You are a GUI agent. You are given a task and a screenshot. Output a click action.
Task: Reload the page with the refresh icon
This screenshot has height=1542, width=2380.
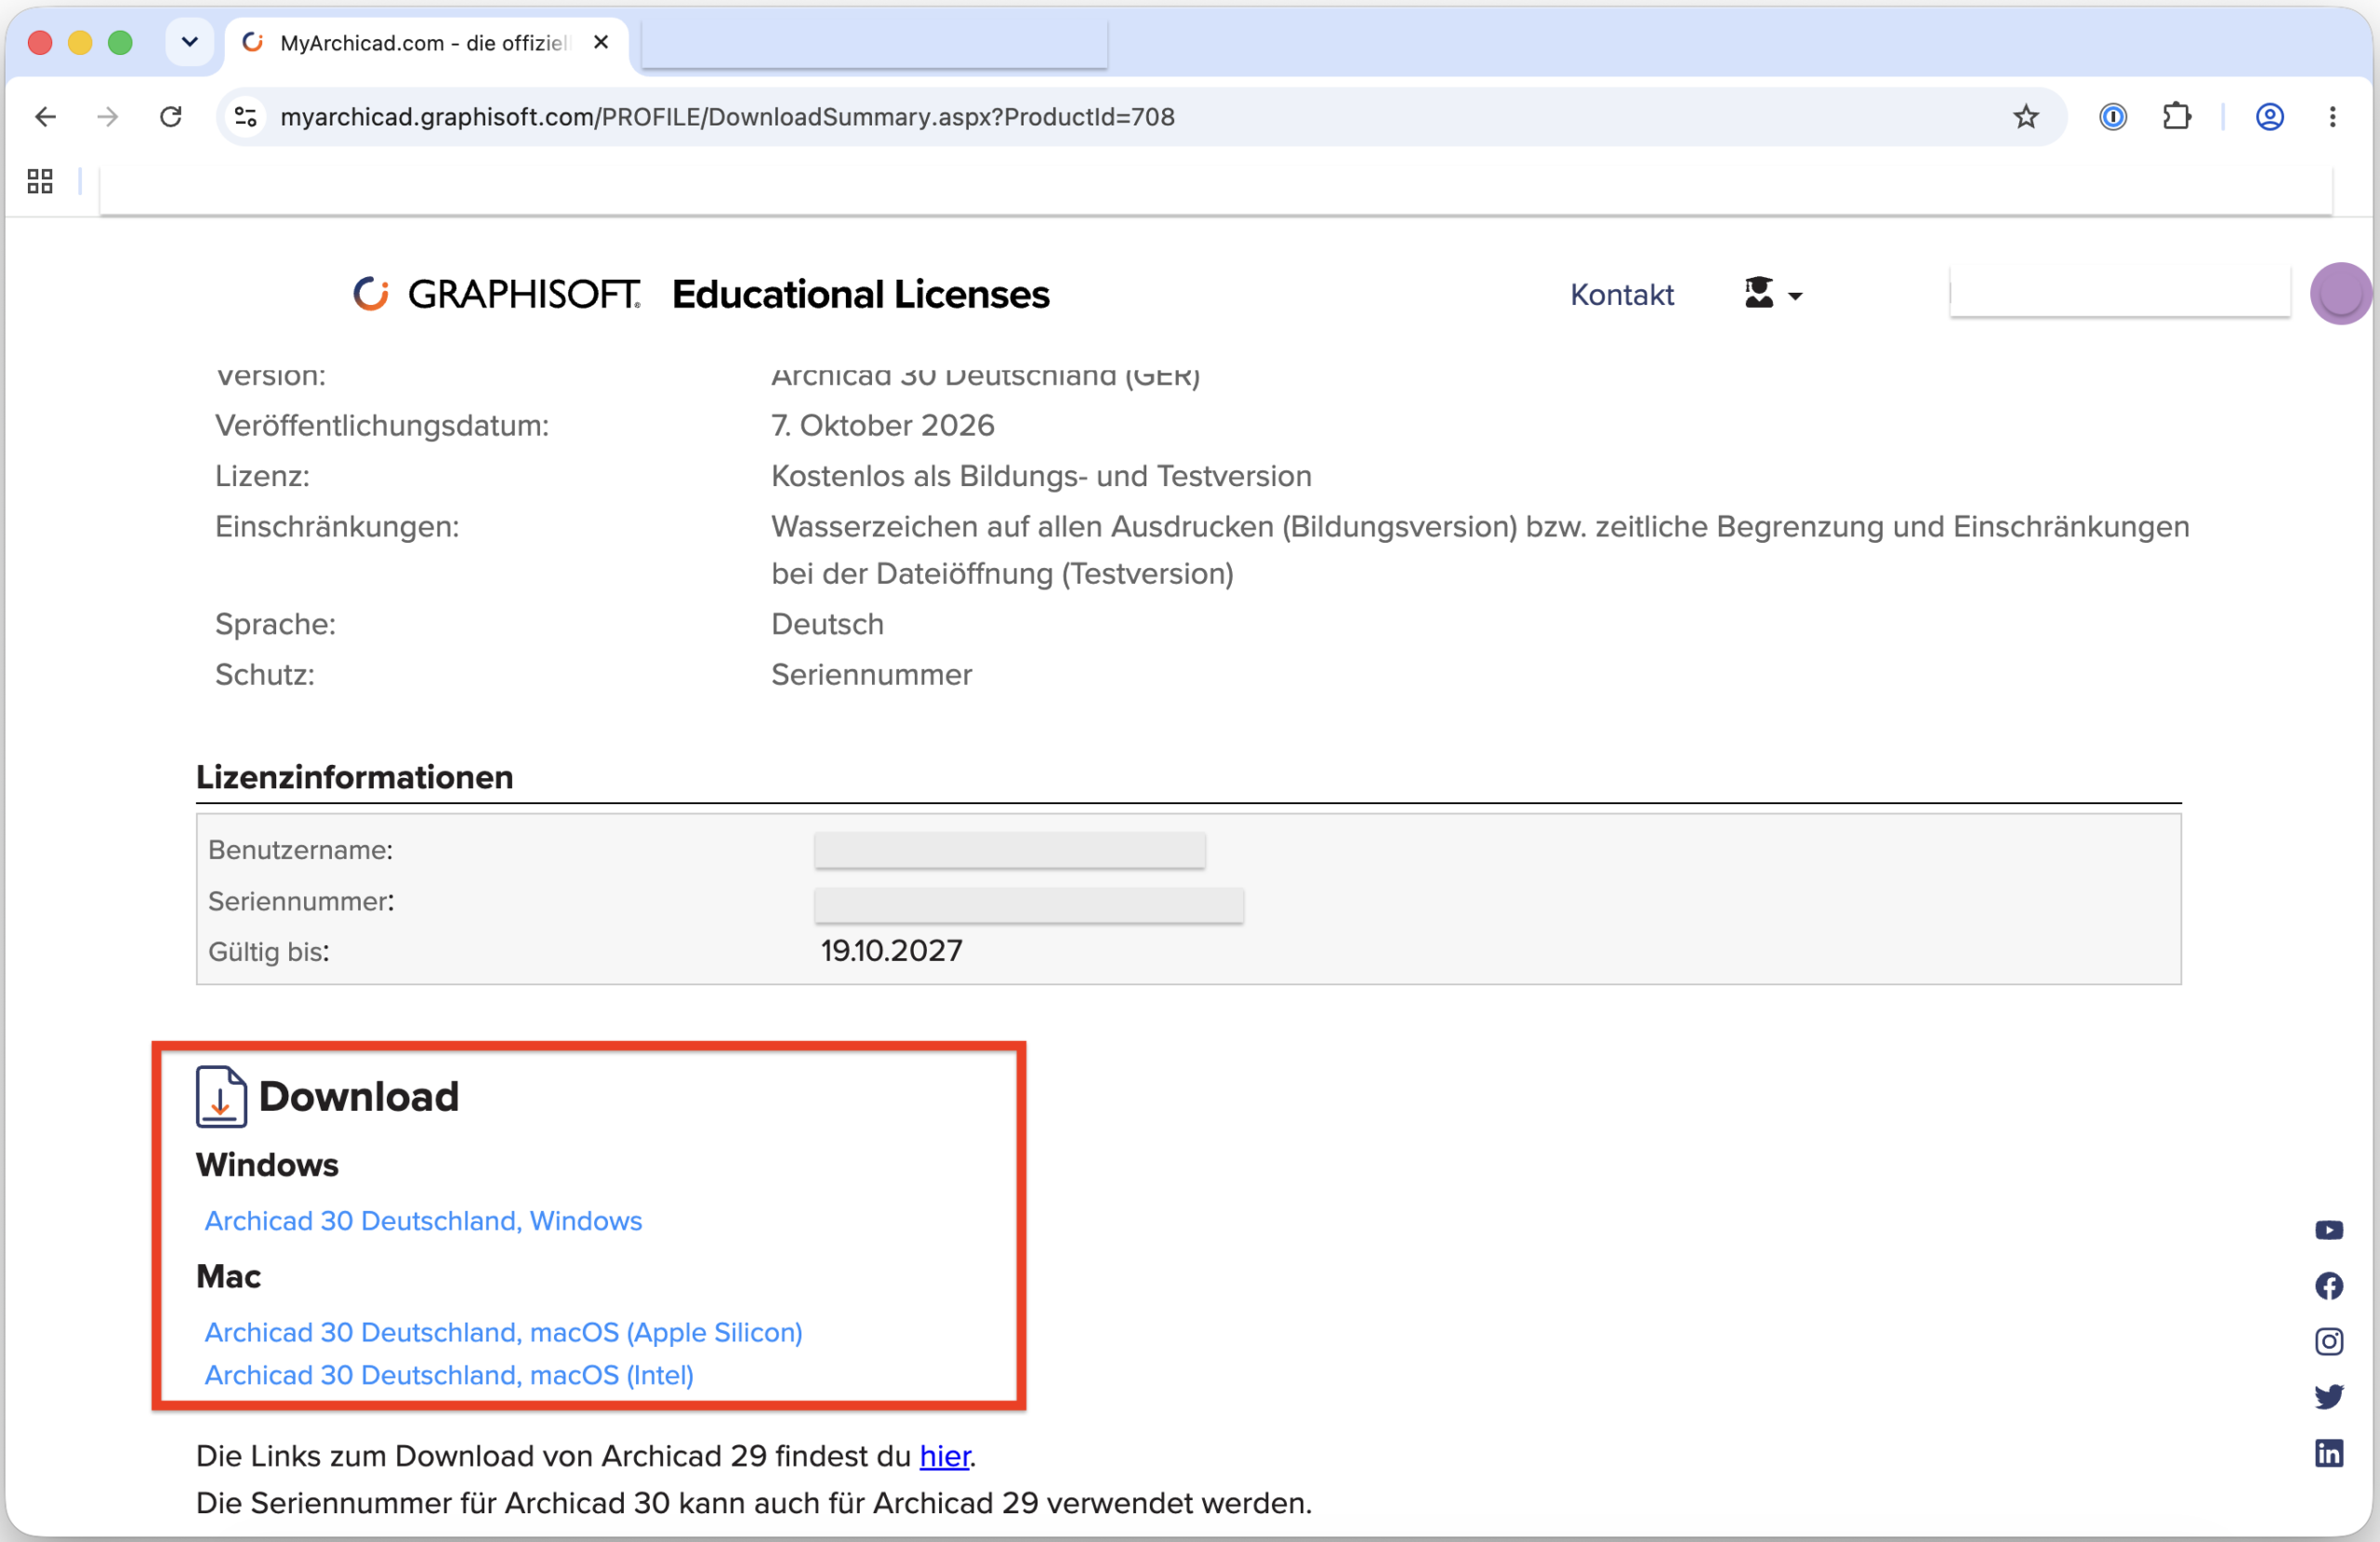(x=171, y=117)
